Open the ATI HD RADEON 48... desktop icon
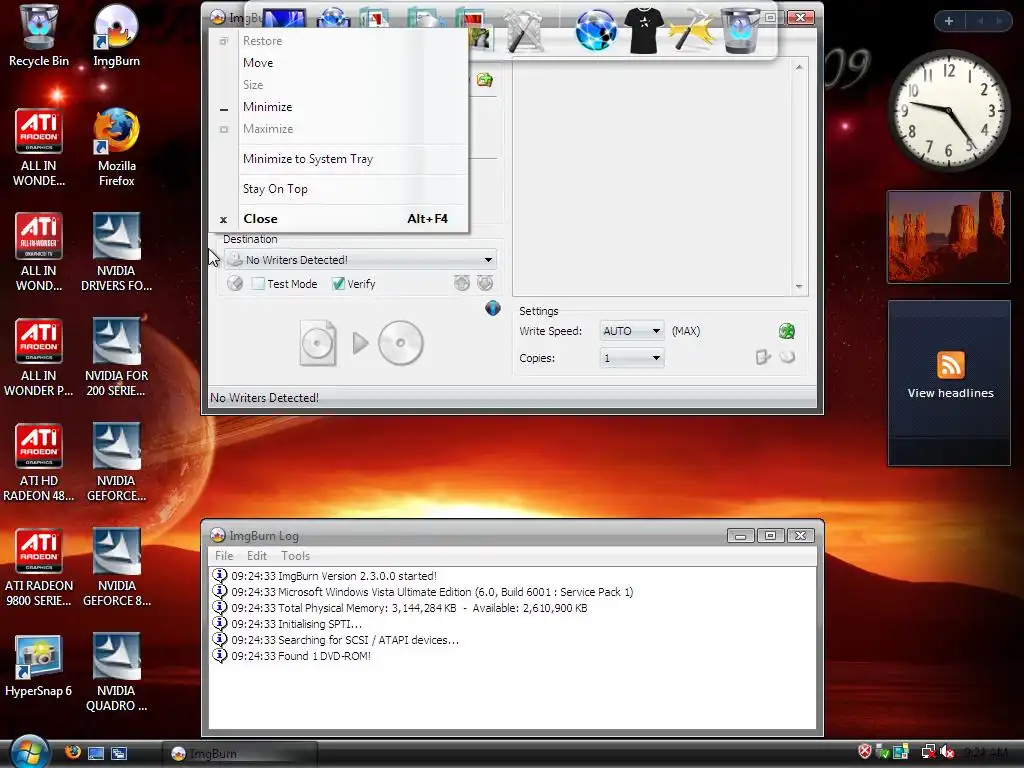The height and width of the screenshot is (768, 1024). [39, 463]
